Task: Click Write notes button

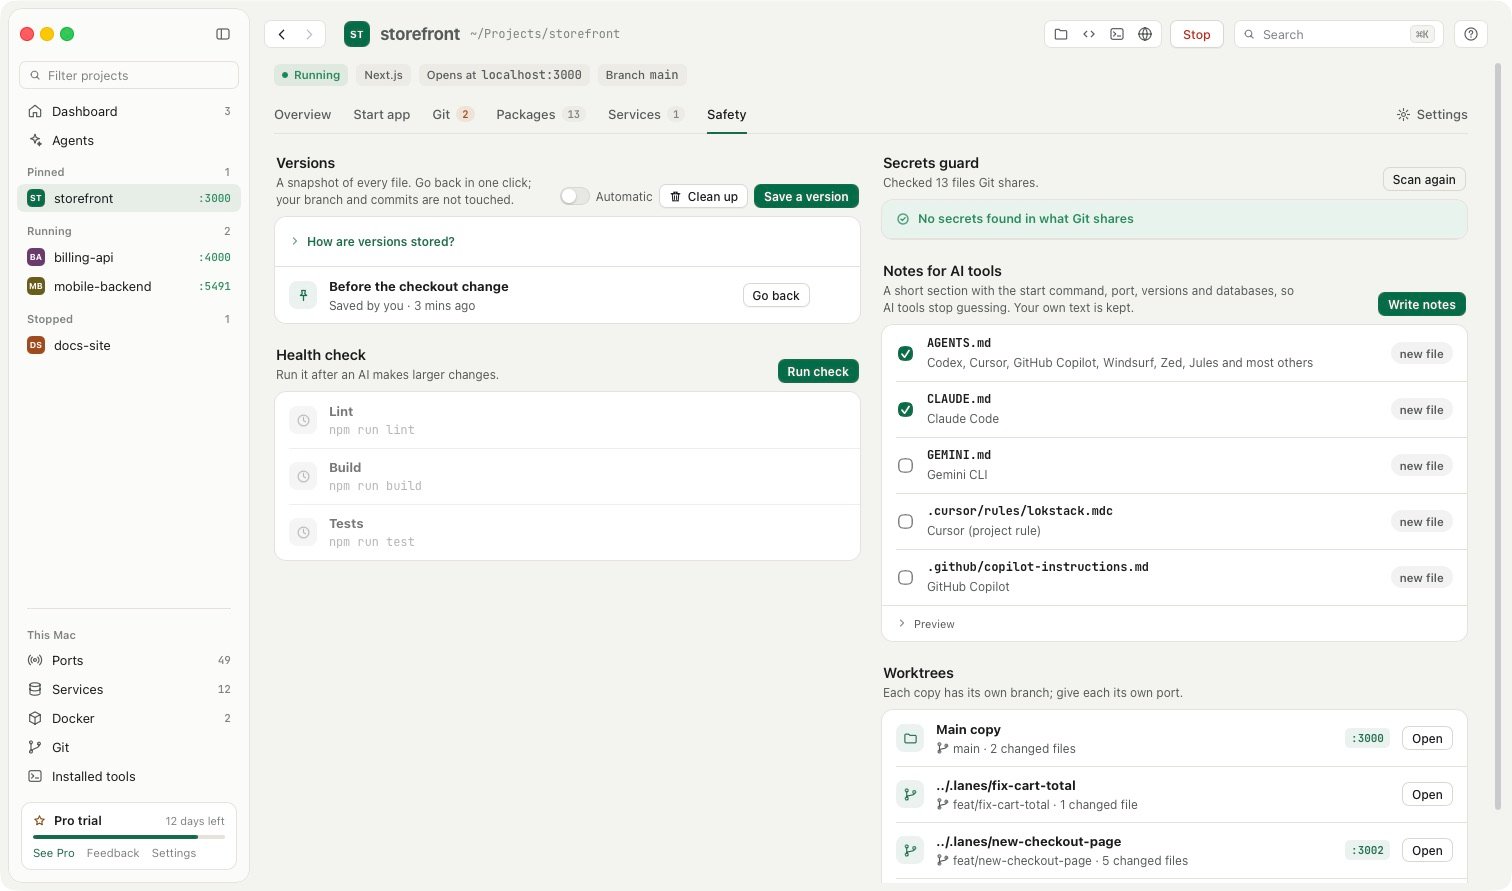Action: tap(1422, 304)
